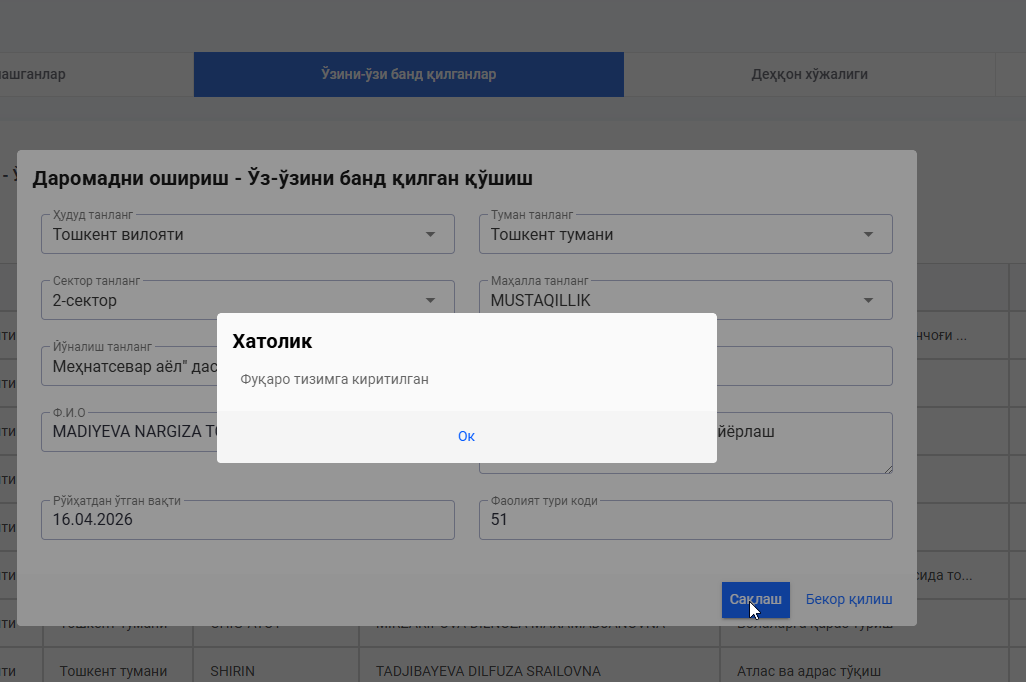Click the Сақлаш save button
This screenshot has height=682, width=1026.
coord(755,600)
